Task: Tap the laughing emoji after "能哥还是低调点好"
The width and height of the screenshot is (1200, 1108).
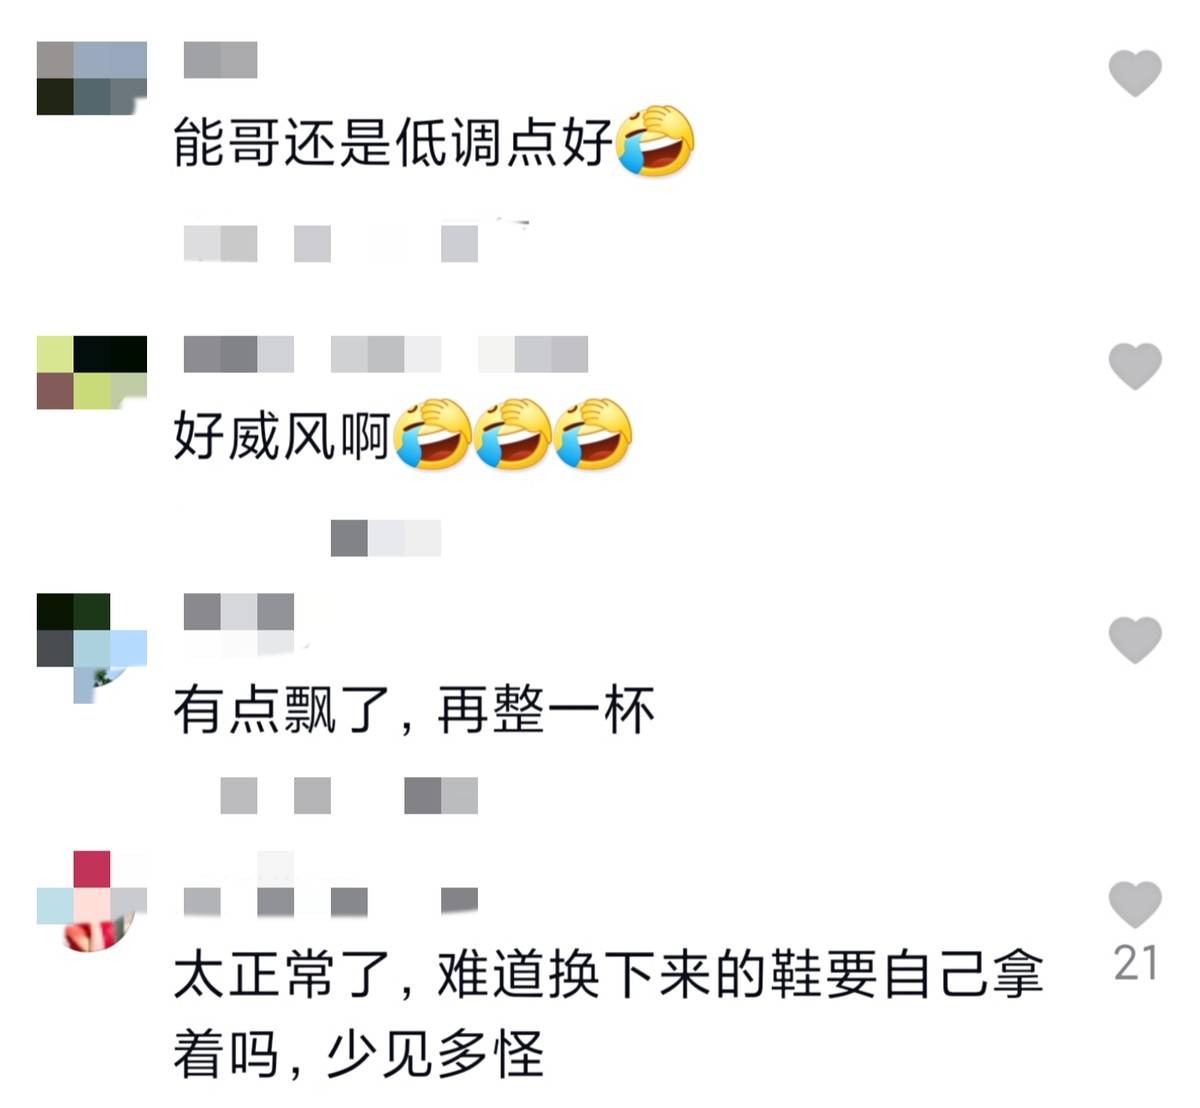Action: tap(655, 140)
